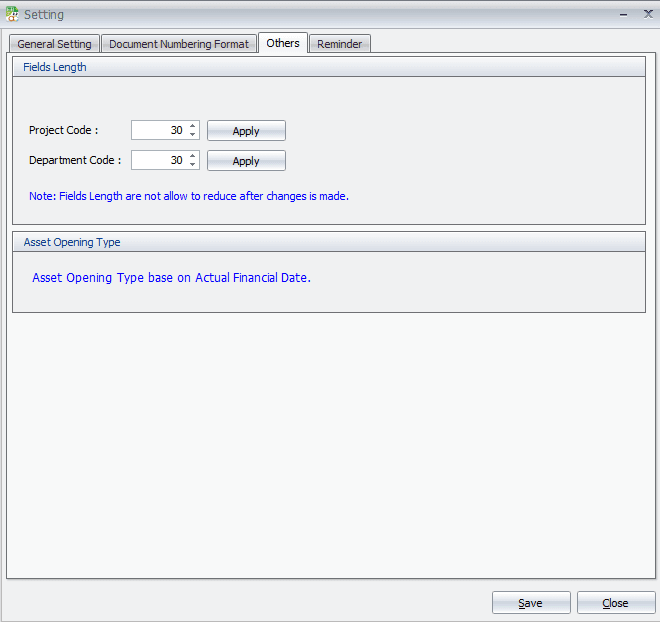Decrease Project Code length with down arrow
Image resolution: width=660 pixels, height=622 pixels.
[192, 135]
